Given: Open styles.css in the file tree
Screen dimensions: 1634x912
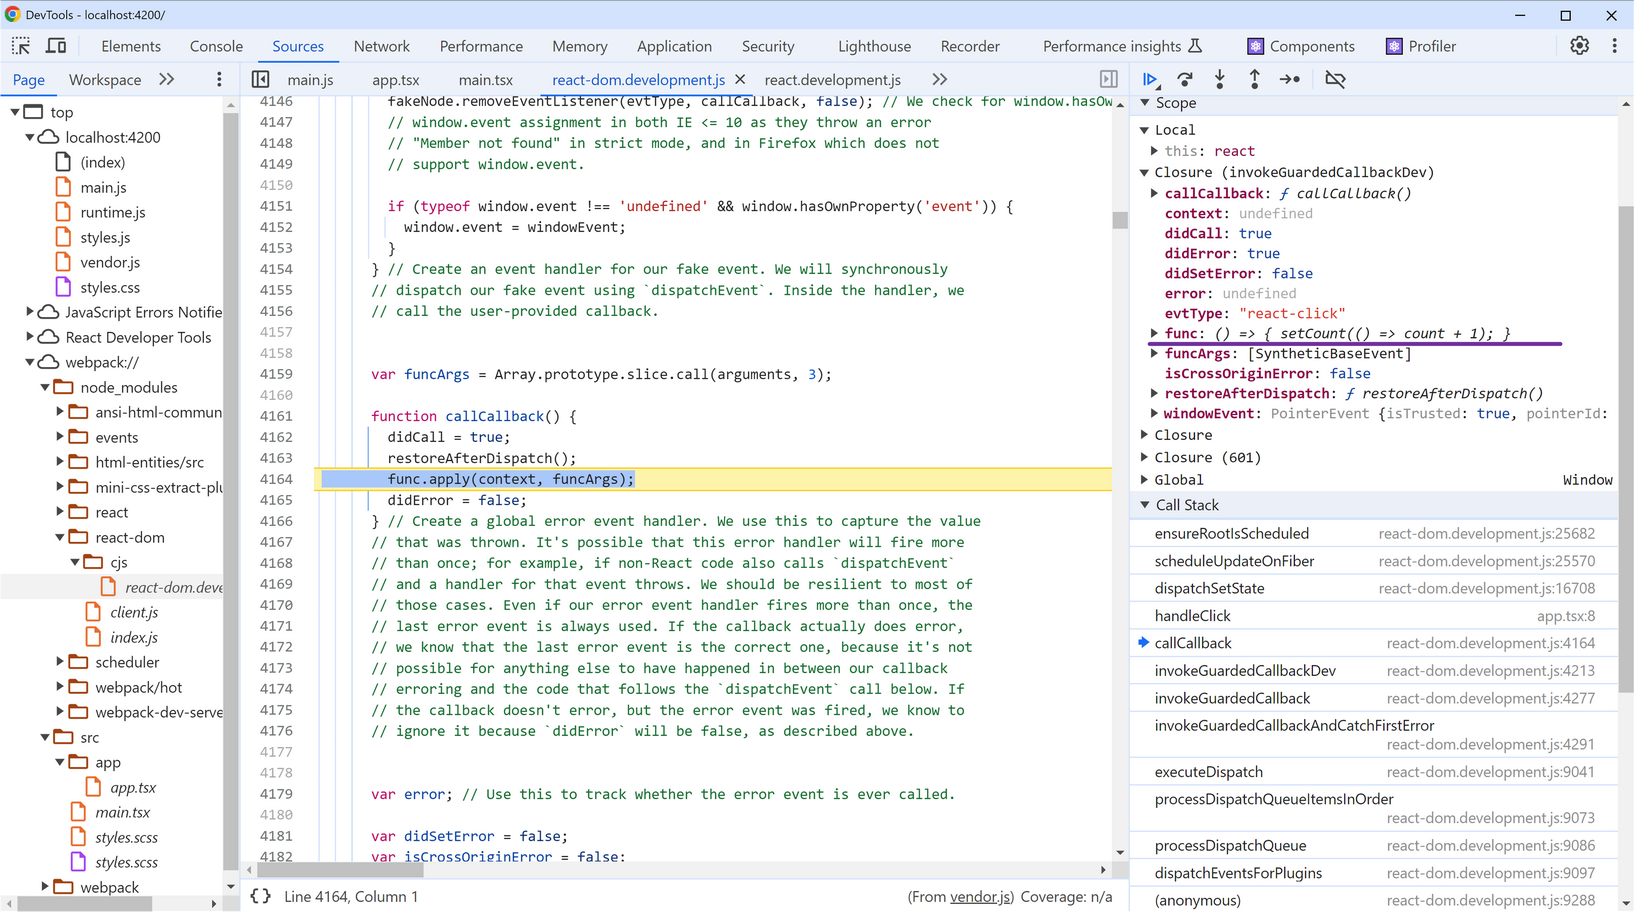Looking at the screenshot, I should point(110,287).
